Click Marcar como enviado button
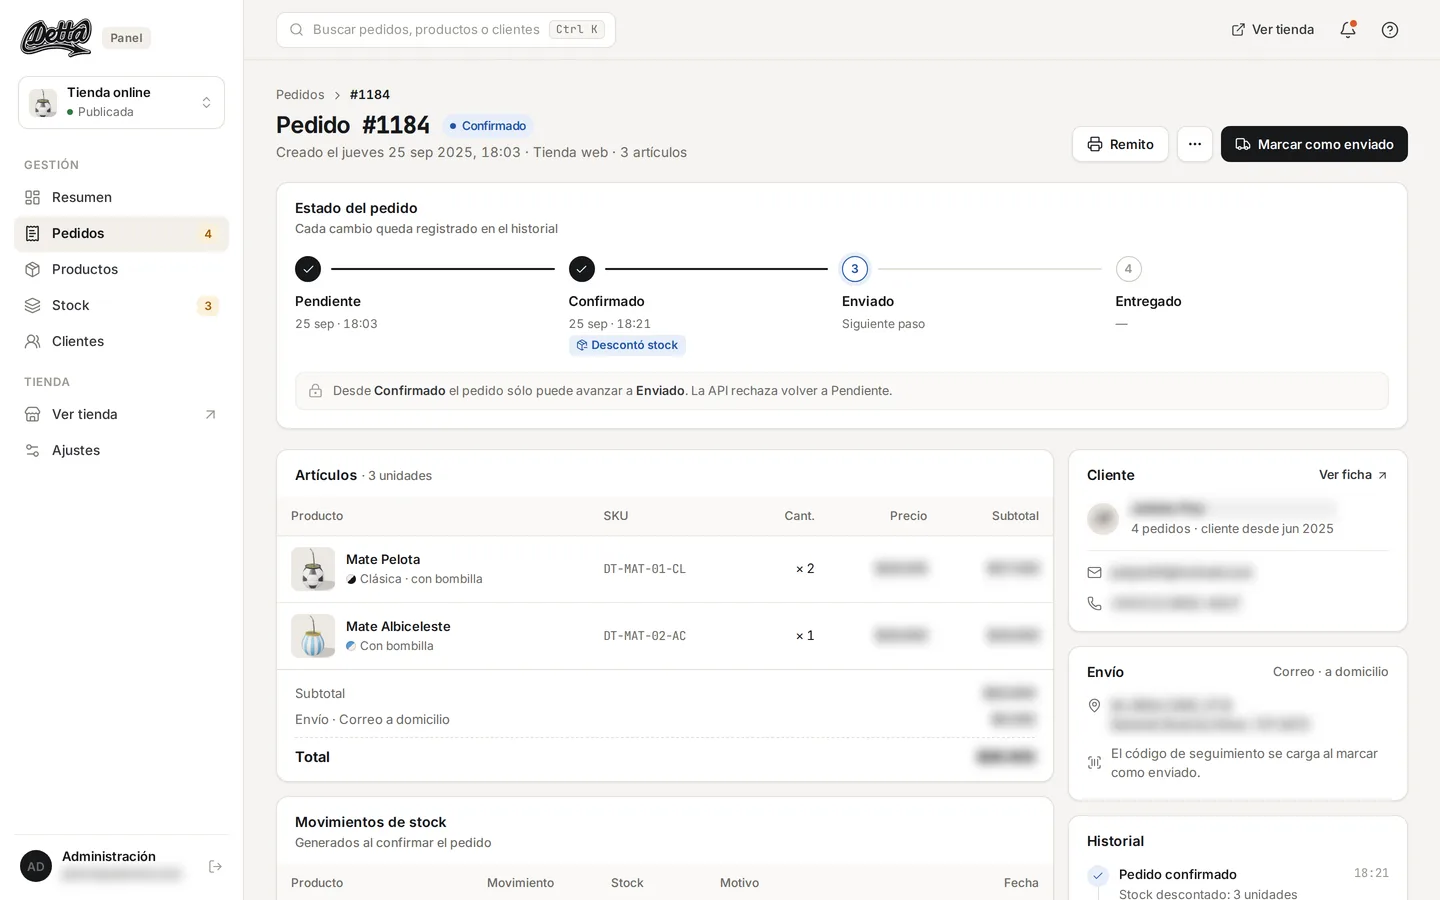Image resolution: width=1440 pixels, height=900 pixels. coord(1314,144)
